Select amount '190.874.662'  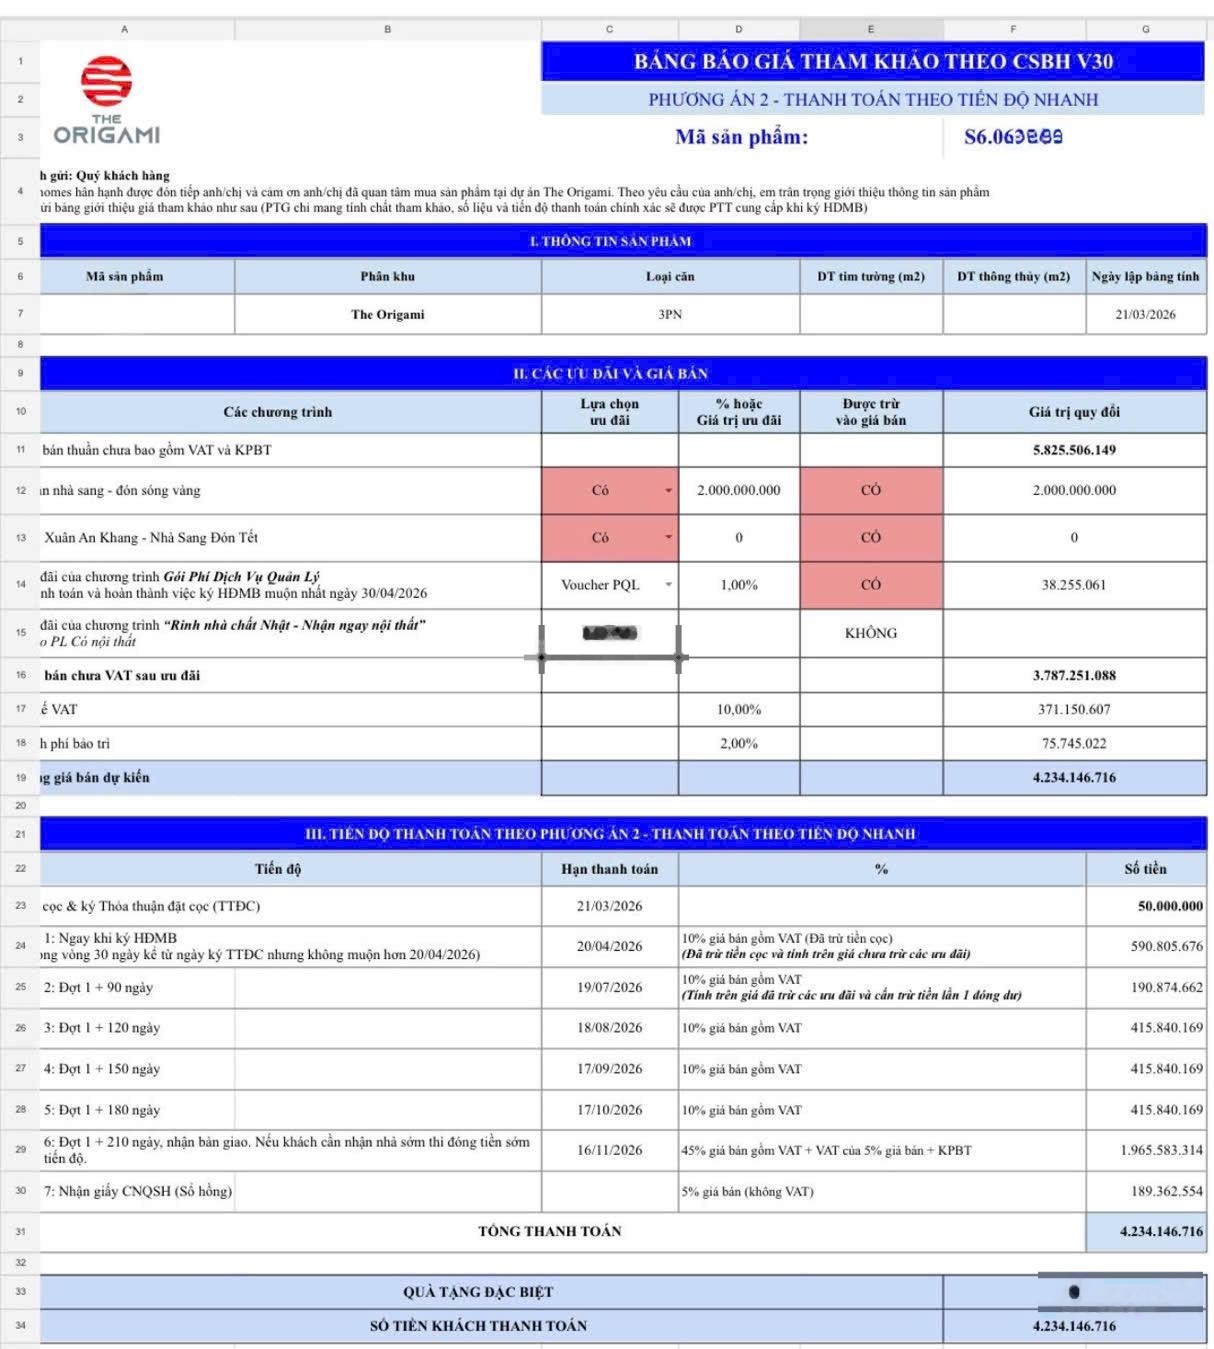point(1146,987)
